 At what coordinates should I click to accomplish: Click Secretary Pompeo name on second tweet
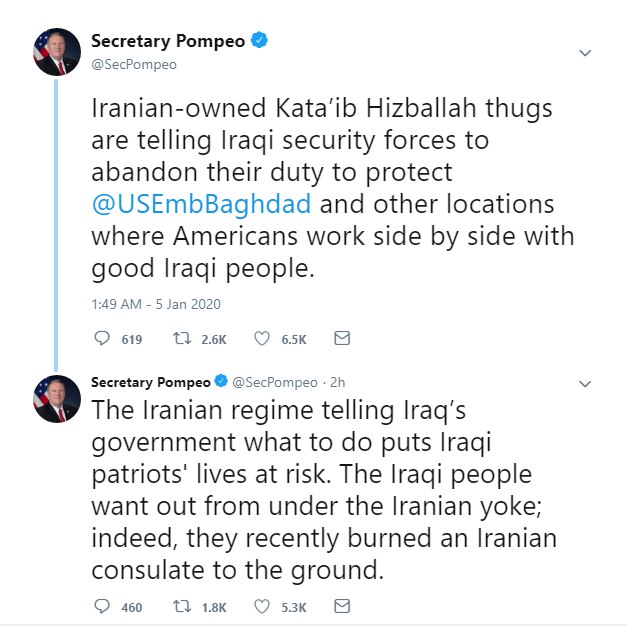151,382
